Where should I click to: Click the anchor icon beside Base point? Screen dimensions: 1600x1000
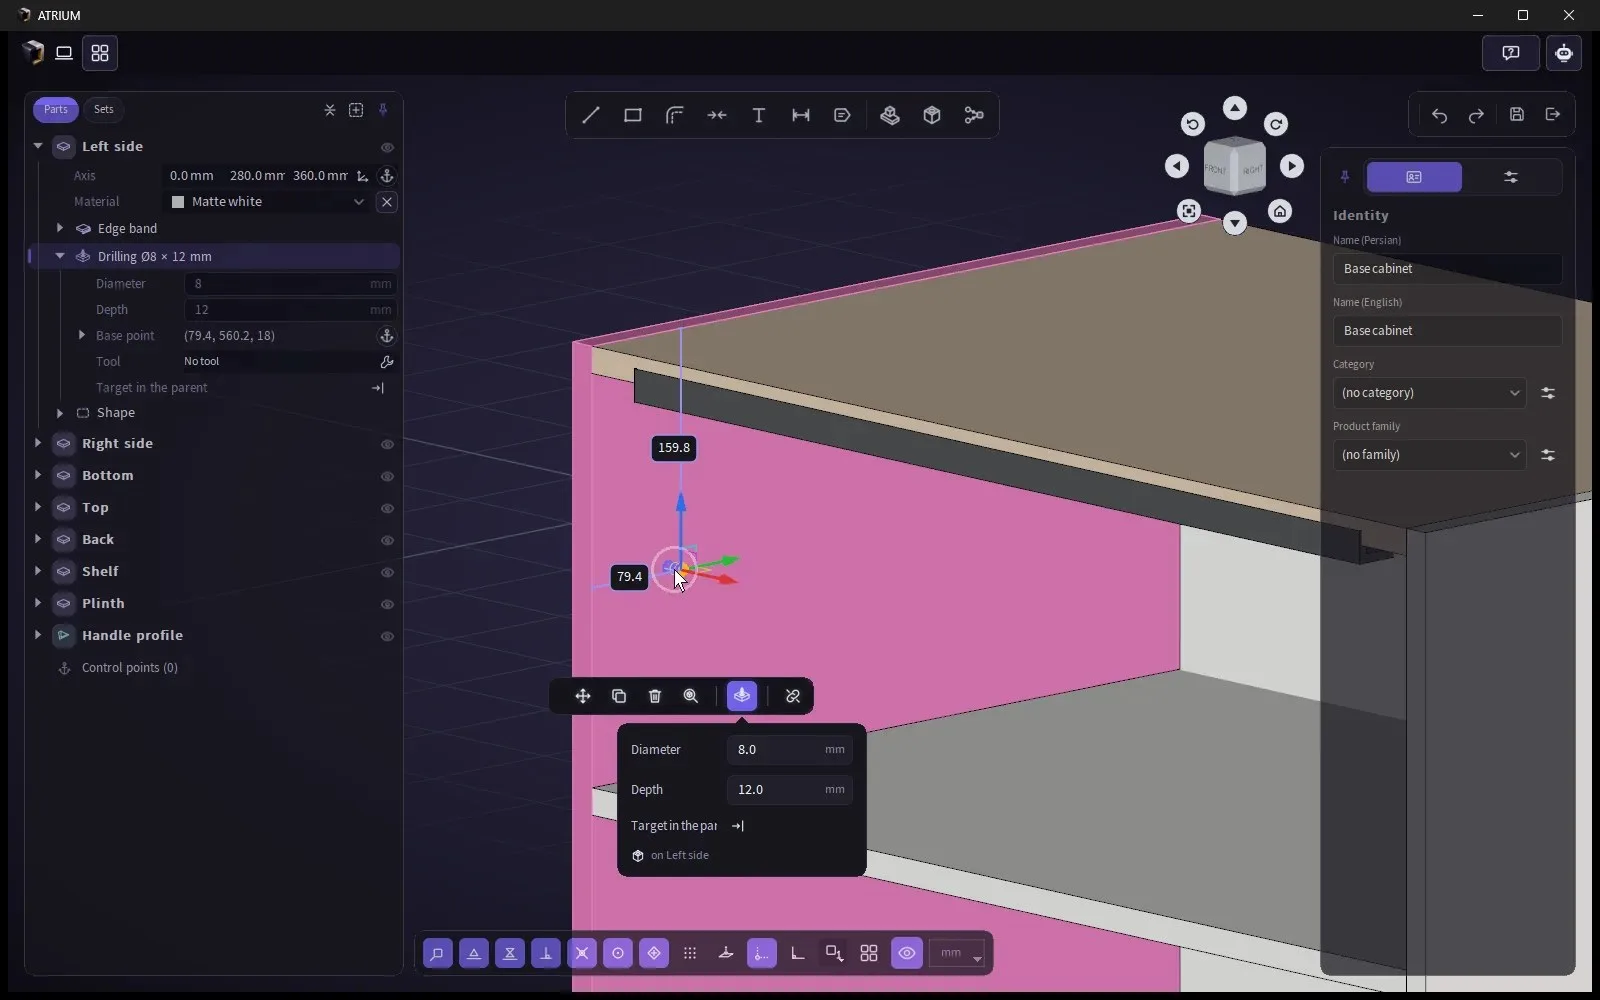pyautogui.click(x=387, y=336)
